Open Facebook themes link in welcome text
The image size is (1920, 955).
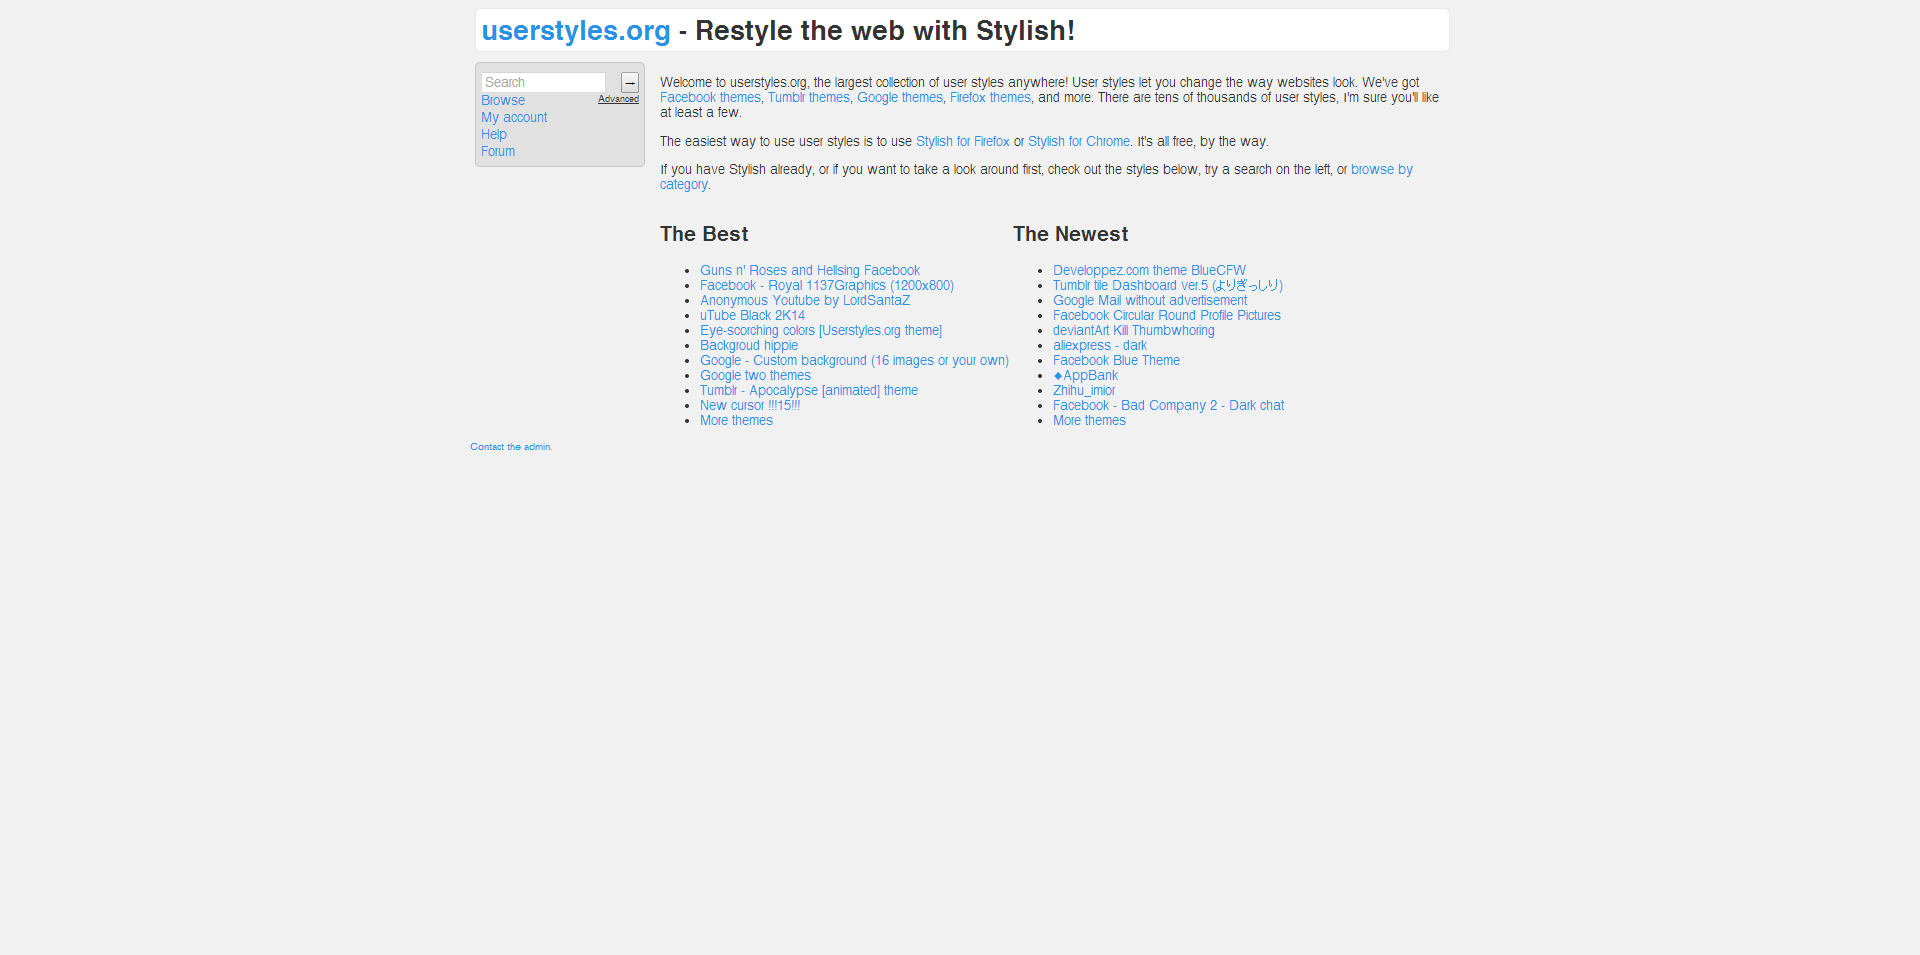coord(710,97)
